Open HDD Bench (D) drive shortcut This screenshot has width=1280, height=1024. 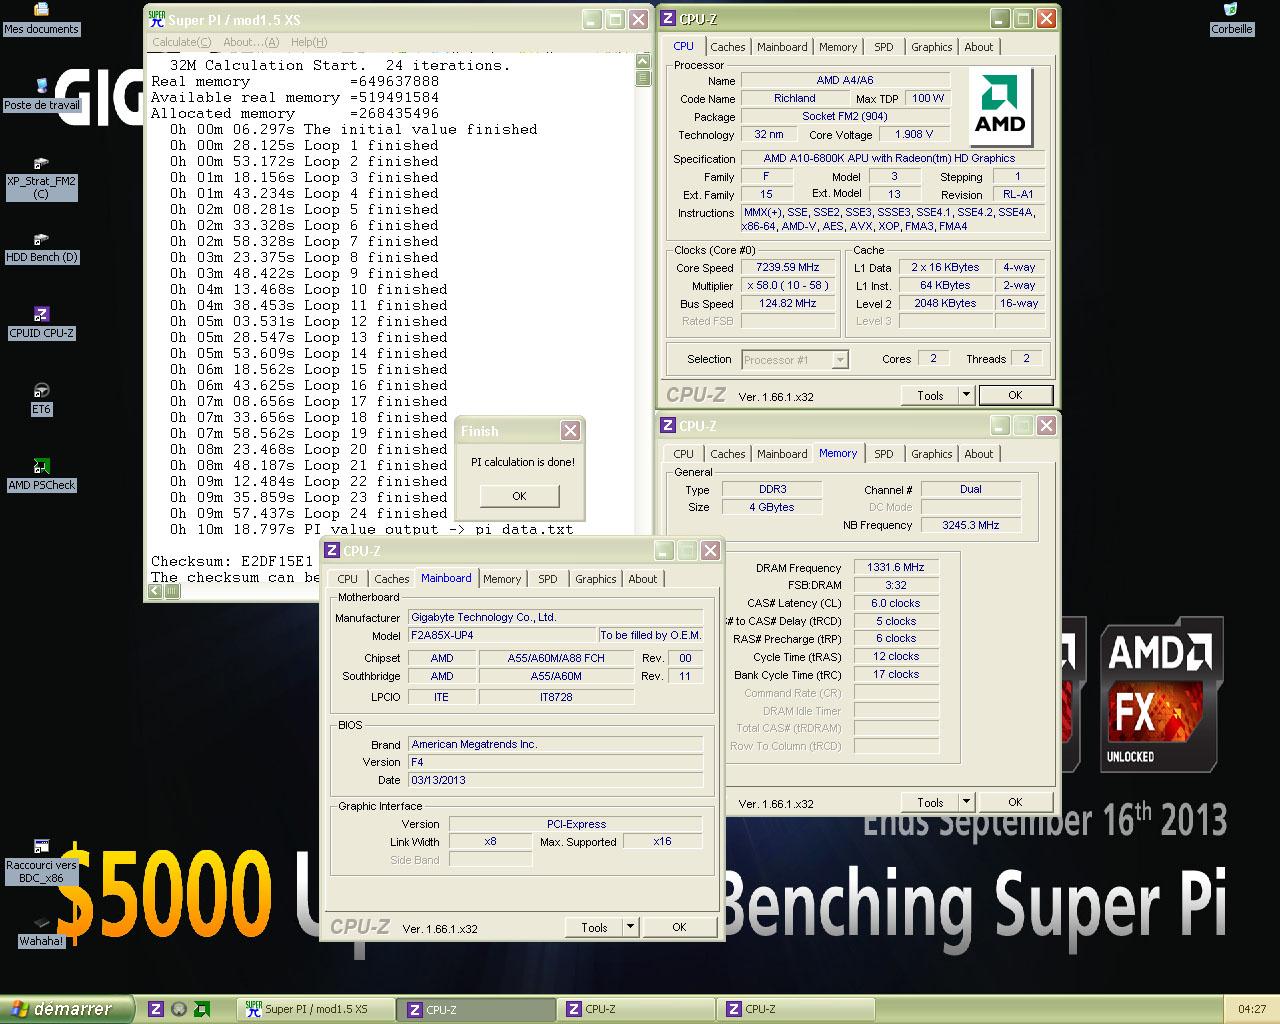coord(41,247)
